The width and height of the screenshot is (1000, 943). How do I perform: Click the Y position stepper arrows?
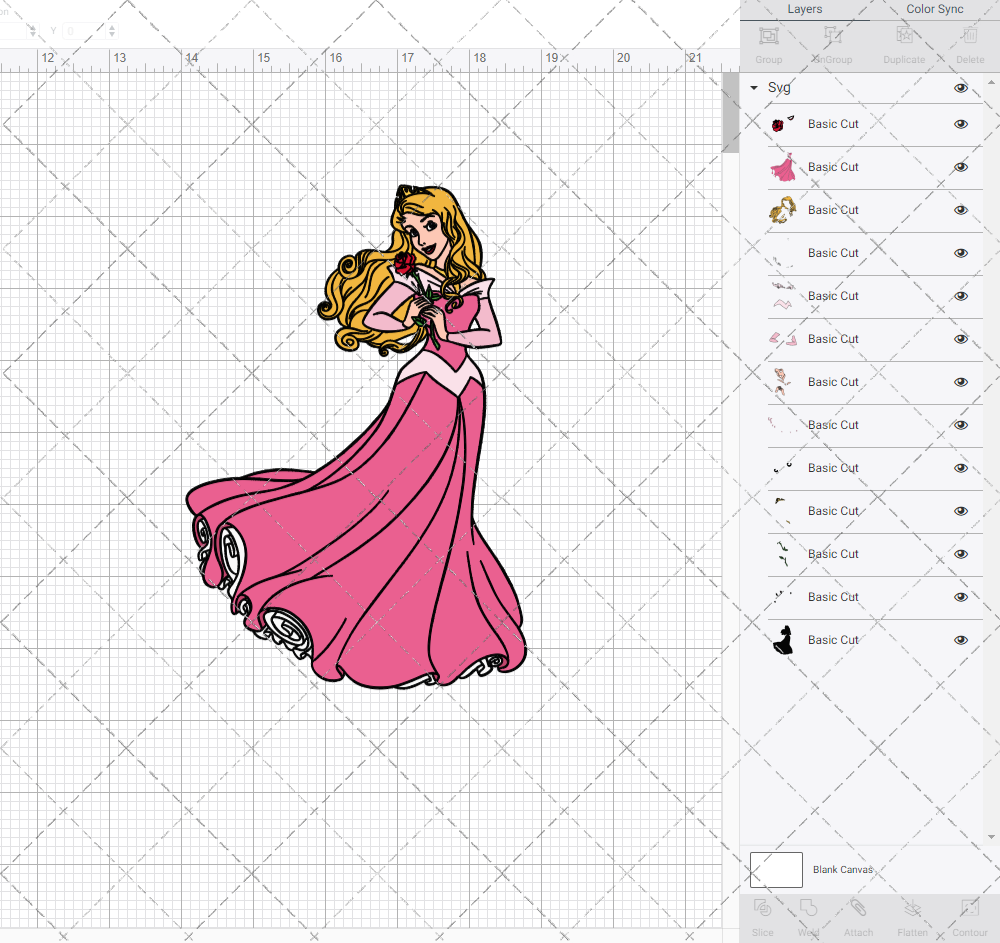coord(112,31)
